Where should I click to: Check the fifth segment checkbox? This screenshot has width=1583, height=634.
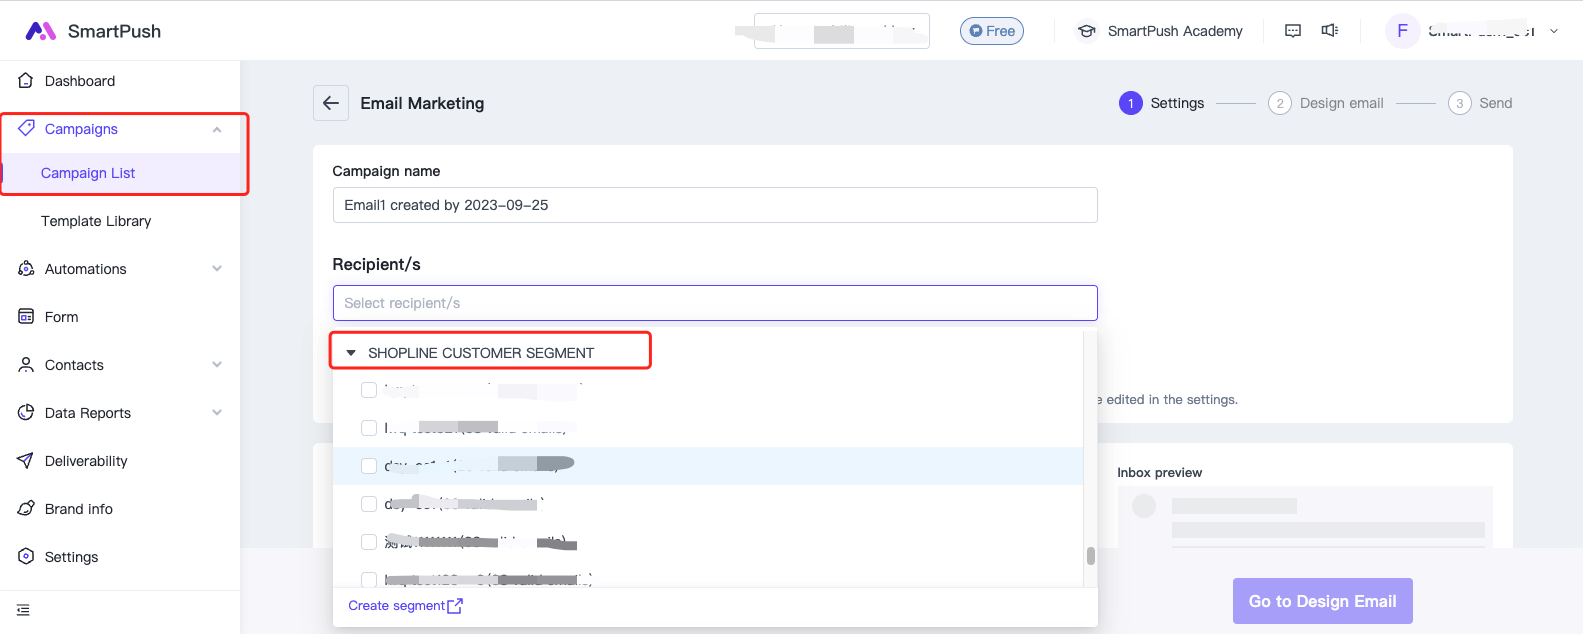pyautogui.click(x=369, y=542)
